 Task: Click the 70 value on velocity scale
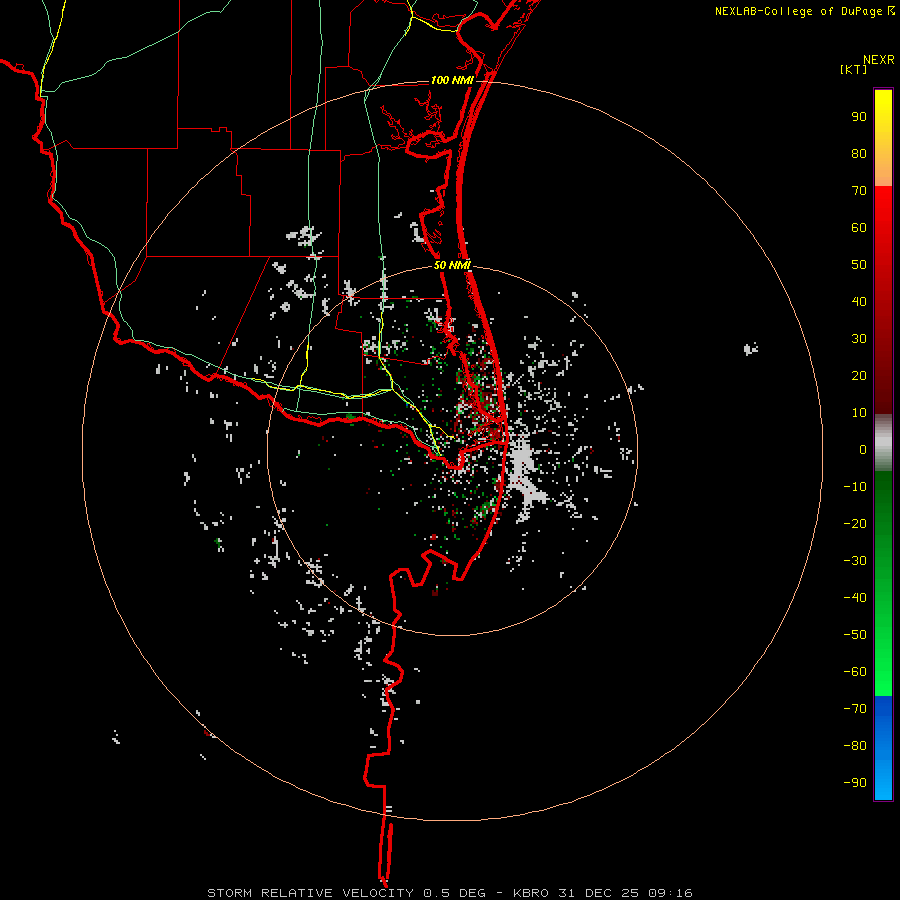(859, 191)
